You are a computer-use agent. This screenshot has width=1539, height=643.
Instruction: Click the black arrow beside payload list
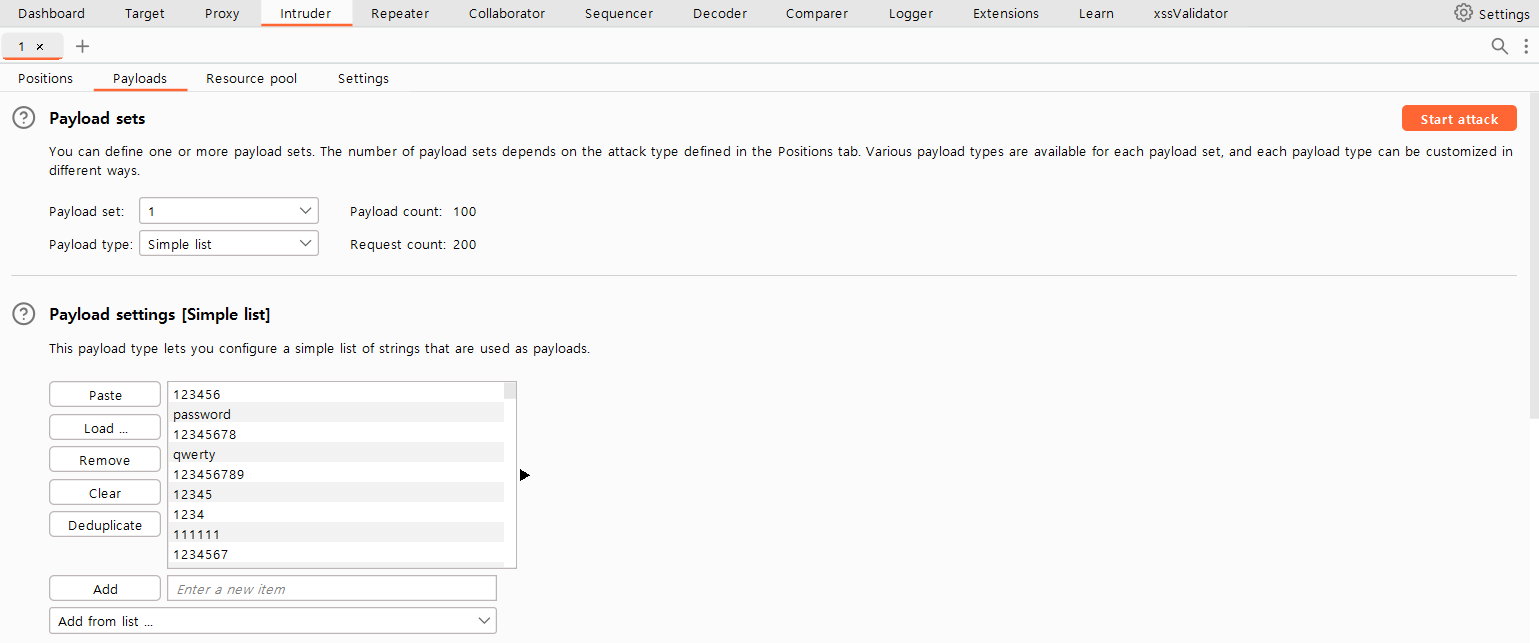point(525,475)
